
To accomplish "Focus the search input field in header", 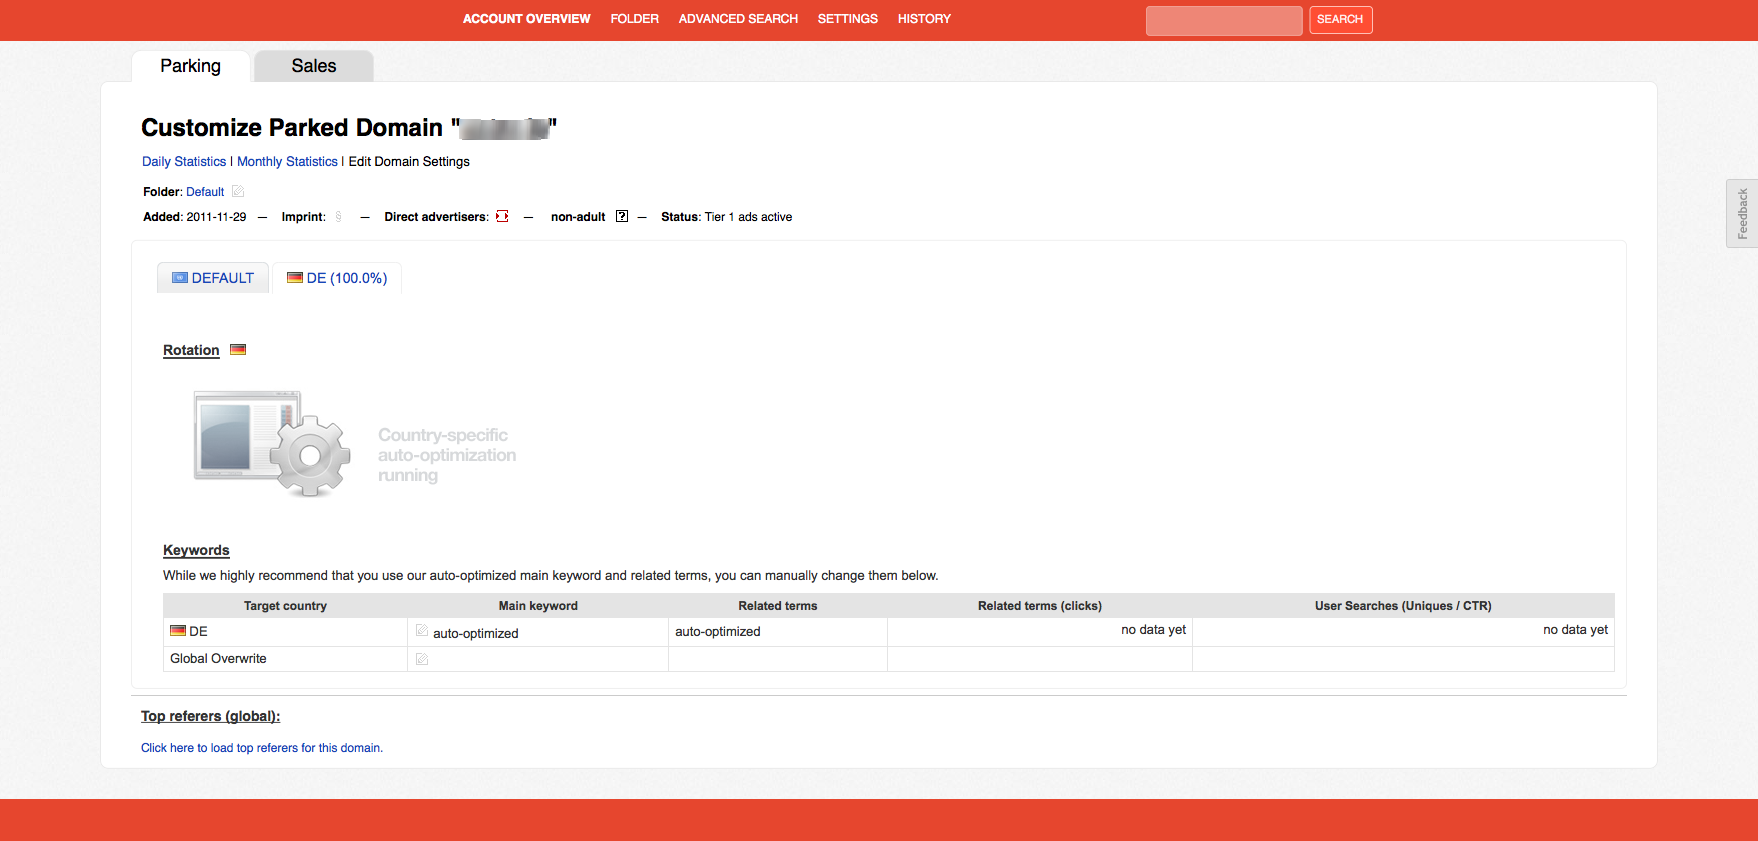I will click(1223, 20).
